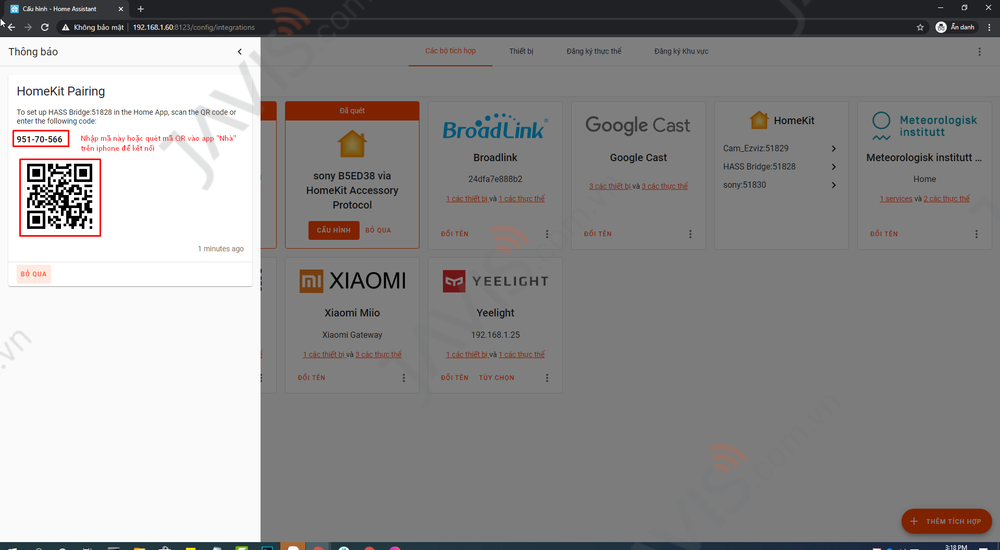Viewport: 1000px width, 550px height.
Task: Open the Đăng ký Khu vực tab
Action: (681, 51)
